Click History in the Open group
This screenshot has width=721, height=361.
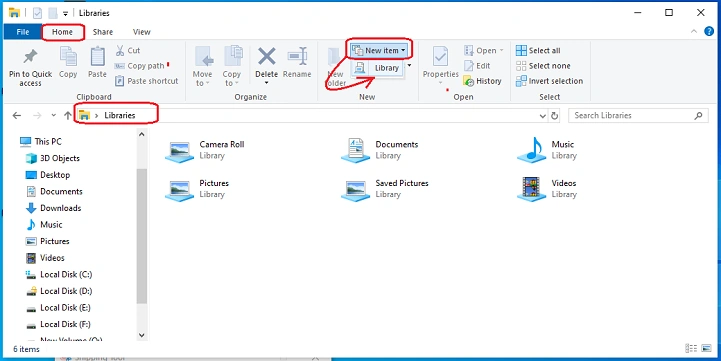(x=482, y=81)
